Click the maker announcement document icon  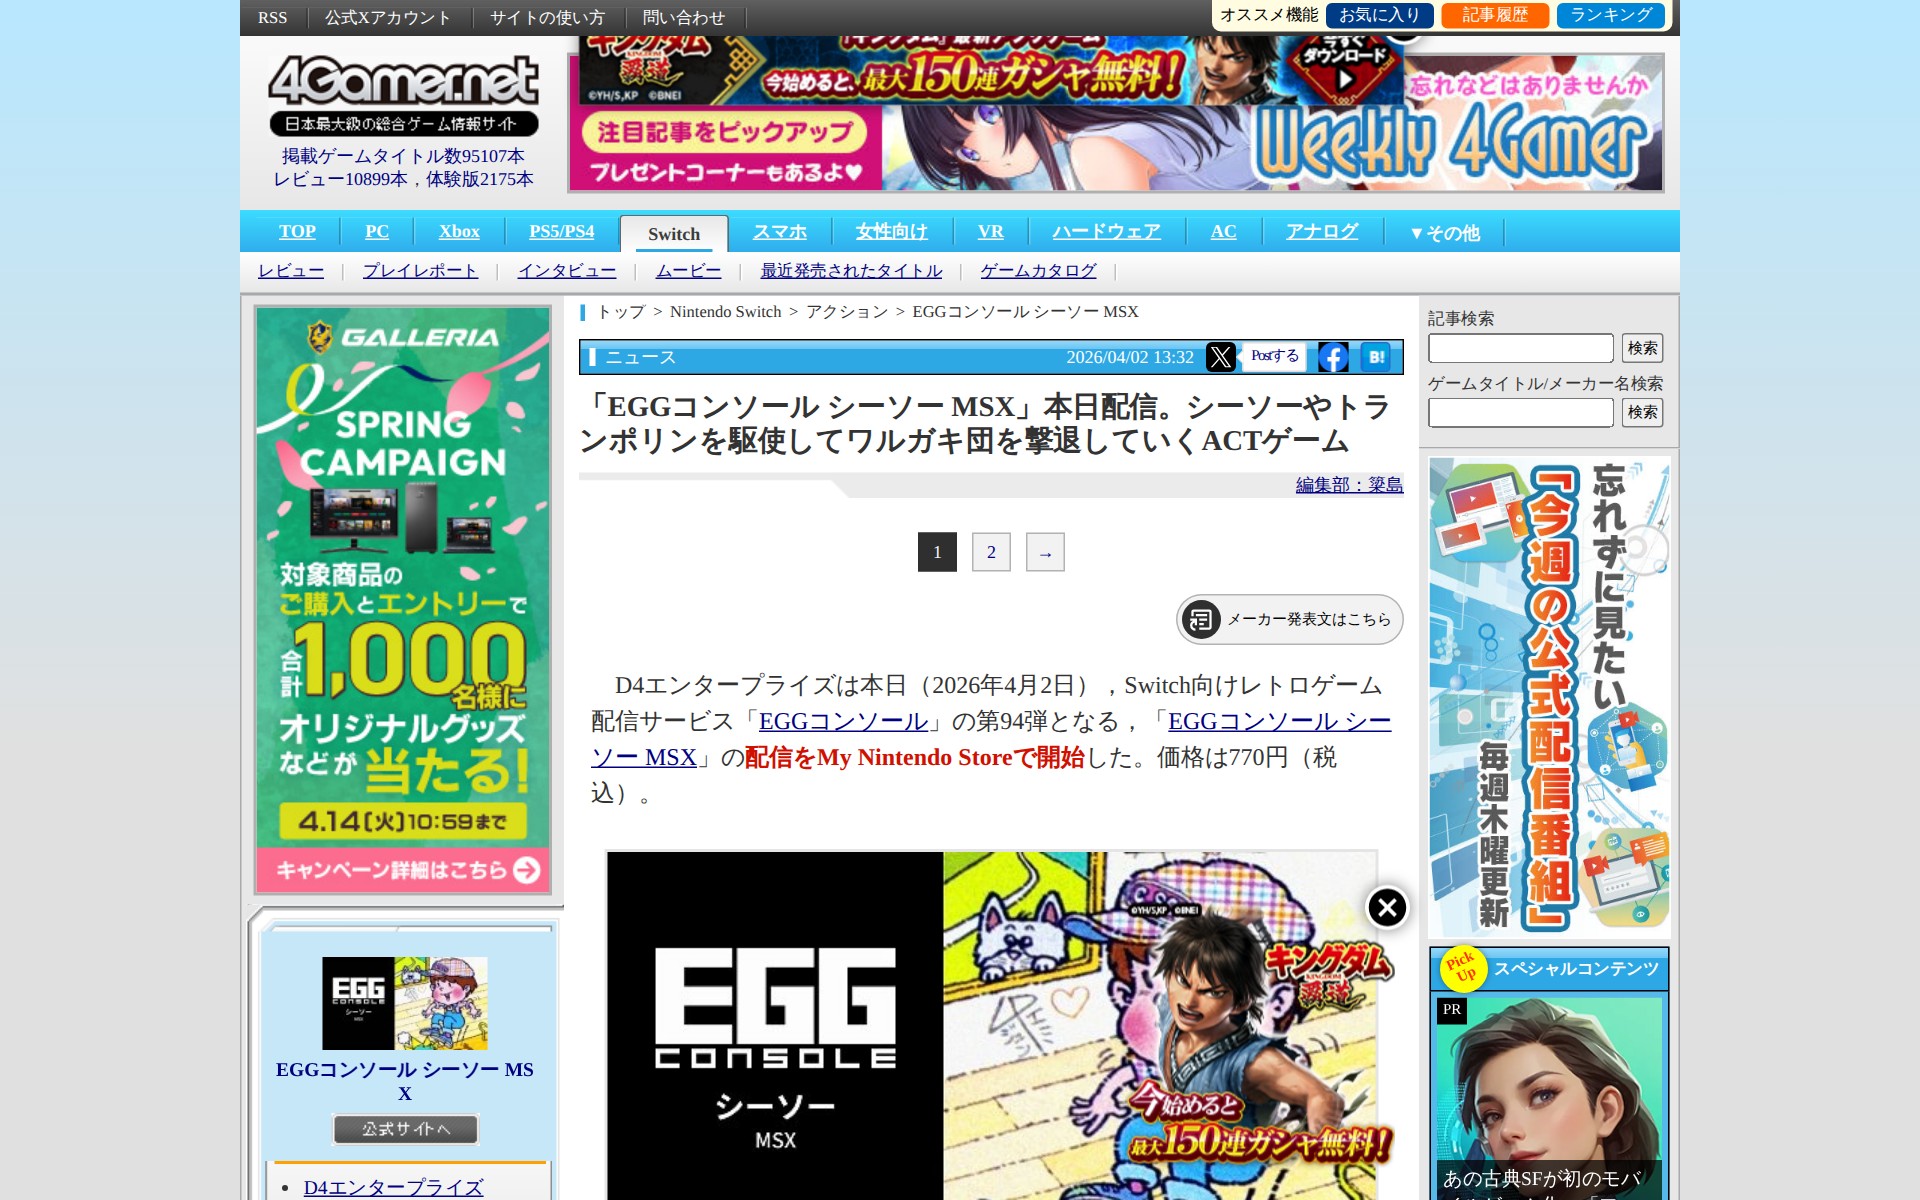[1201, 620]
